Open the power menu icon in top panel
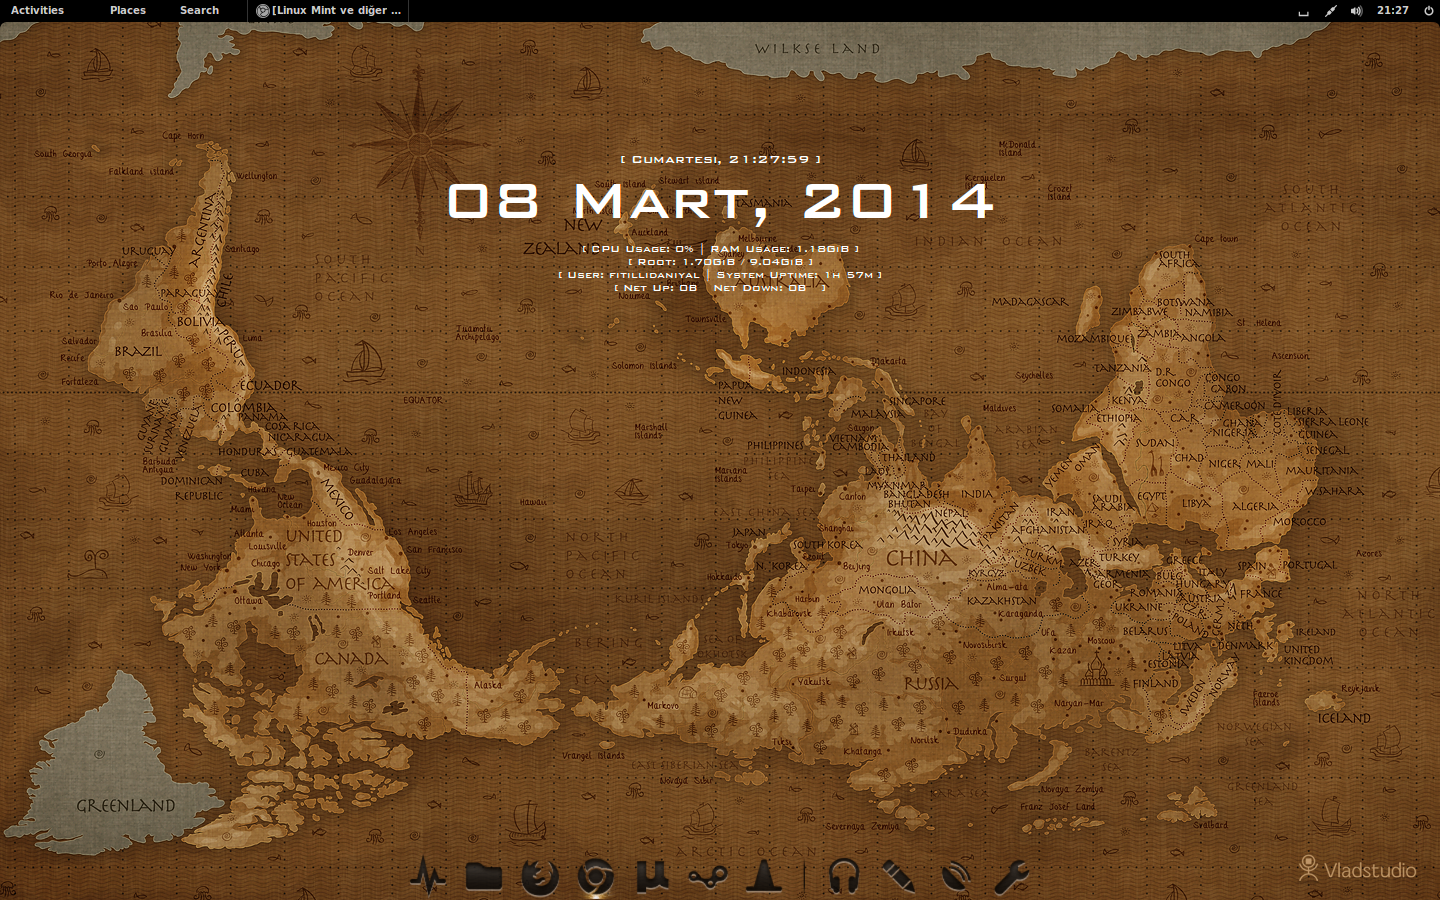Screen dimensions: 1440x900 pyautogui.click(x=1428, y=11)
